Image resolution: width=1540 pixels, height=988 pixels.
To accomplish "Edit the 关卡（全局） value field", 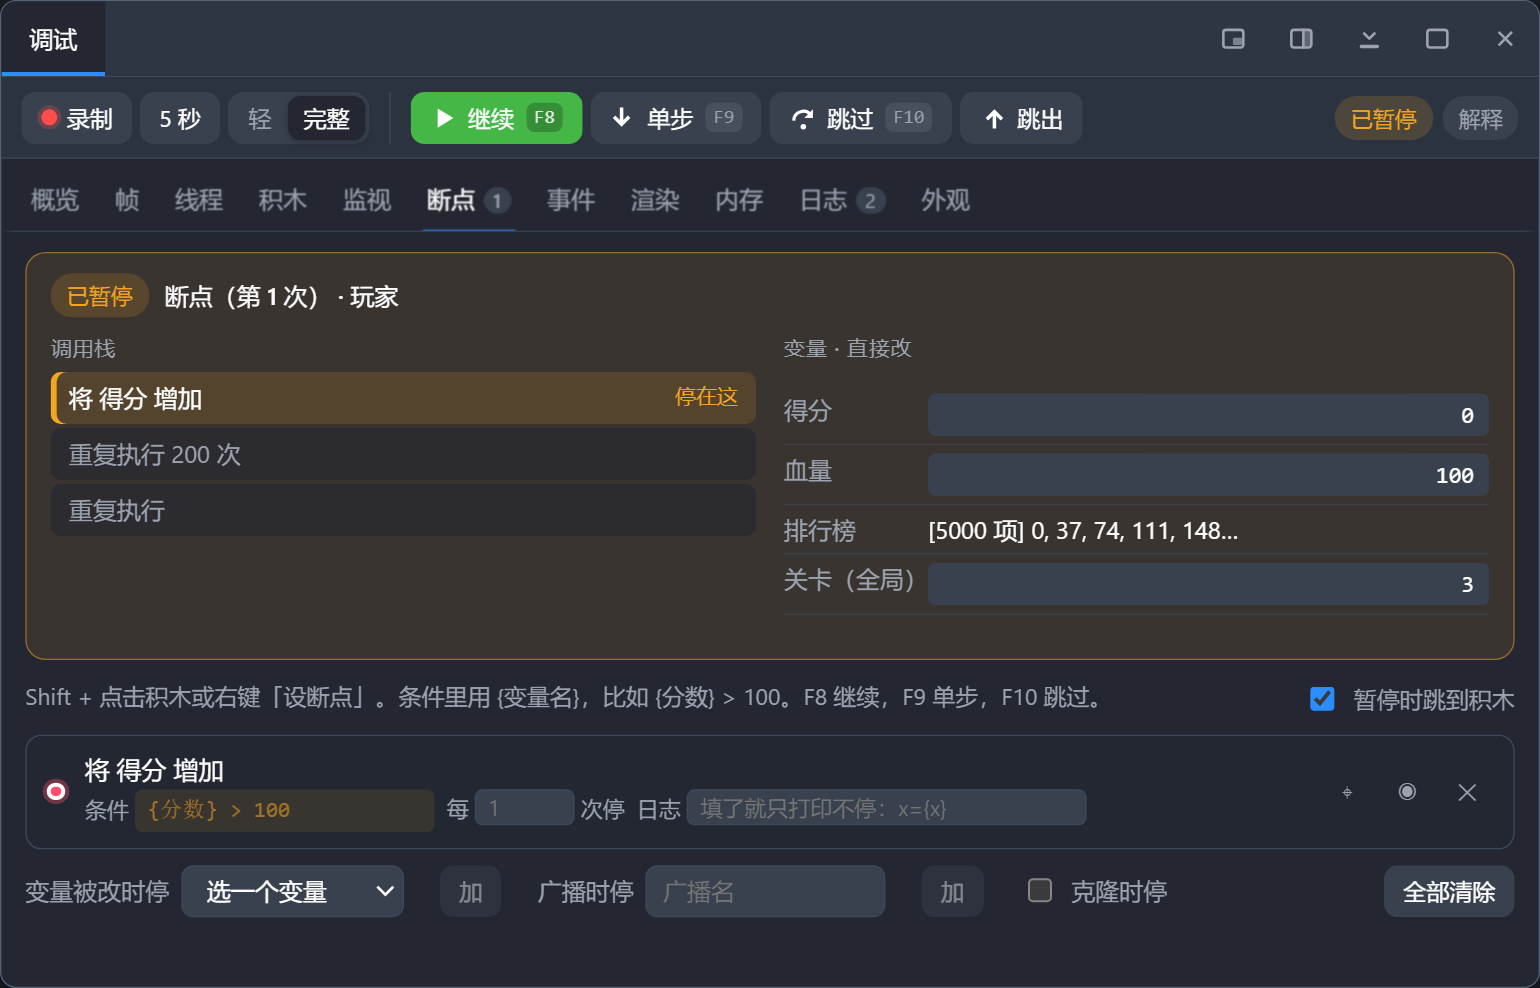I will point(1208,583).
